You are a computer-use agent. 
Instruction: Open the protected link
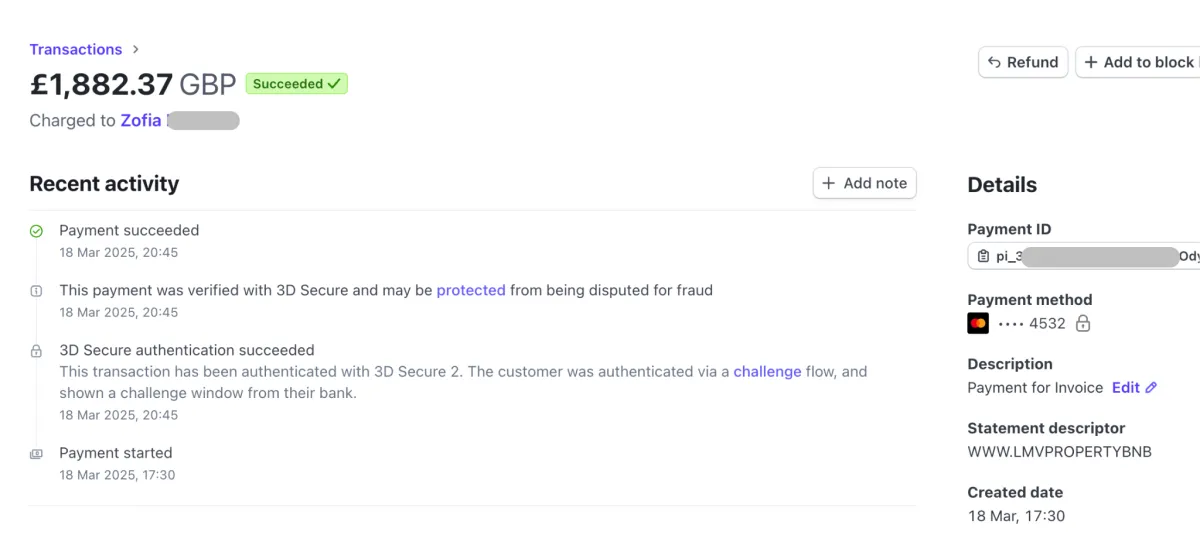471,290
